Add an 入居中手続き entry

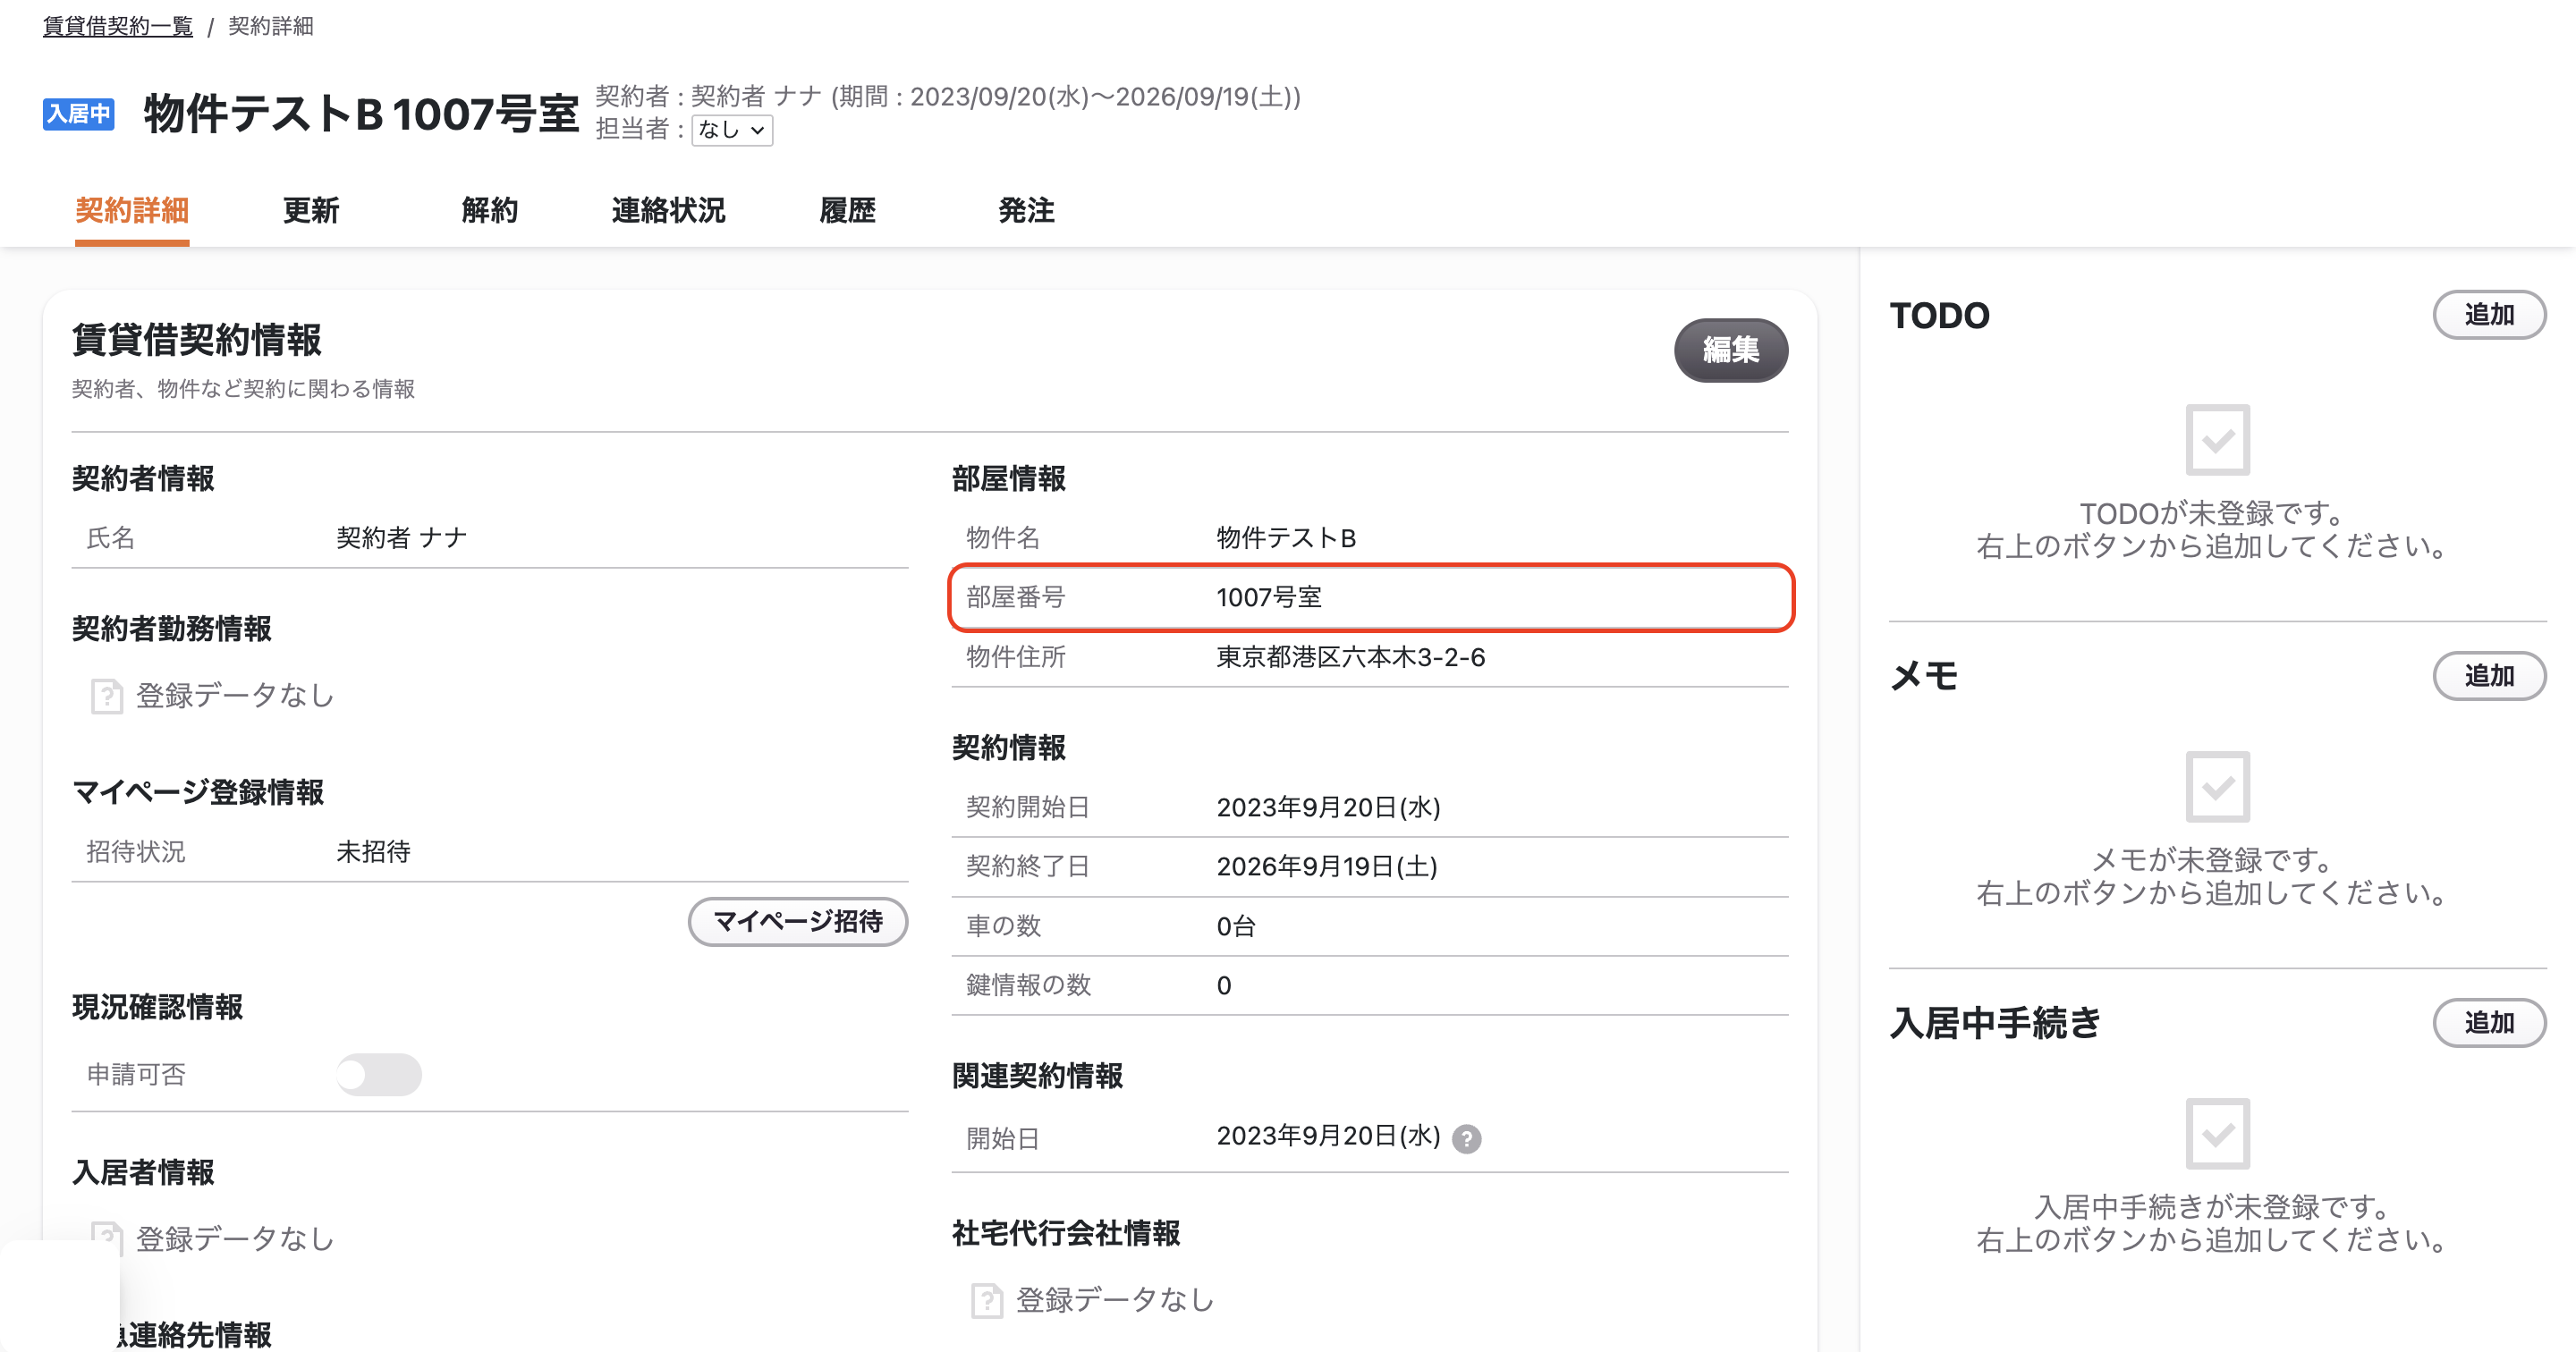[2489, 1023]
